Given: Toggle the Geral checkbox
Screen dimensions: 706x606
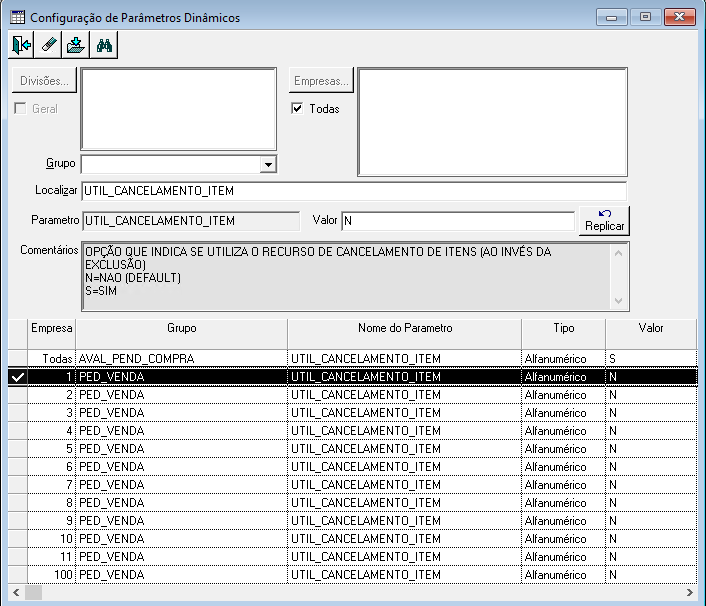Looking at the screenshot, I should pos(20,109).
